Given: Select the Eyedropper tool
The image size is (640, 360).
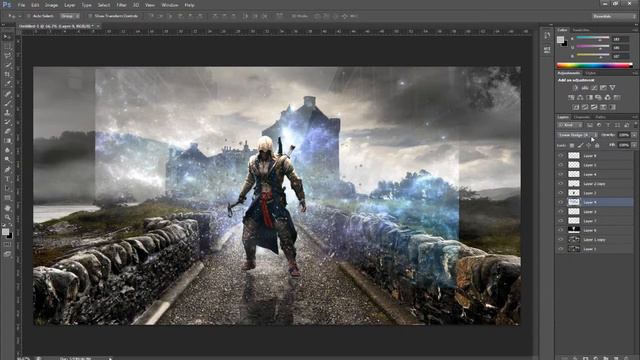Looking at the screenshot, I should pos(7,84).
